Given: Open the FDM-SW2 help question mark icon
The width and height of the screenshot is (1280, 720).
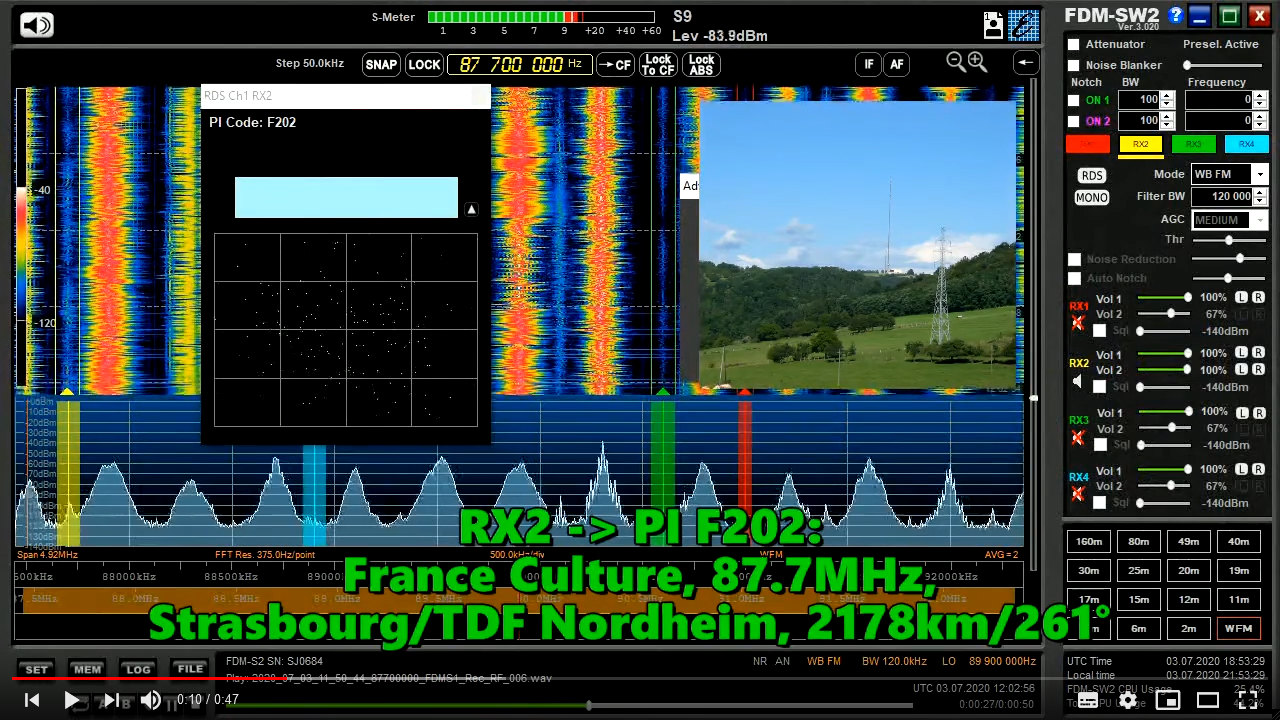Looking at the screenshot, I should [x=1176, y=15].
